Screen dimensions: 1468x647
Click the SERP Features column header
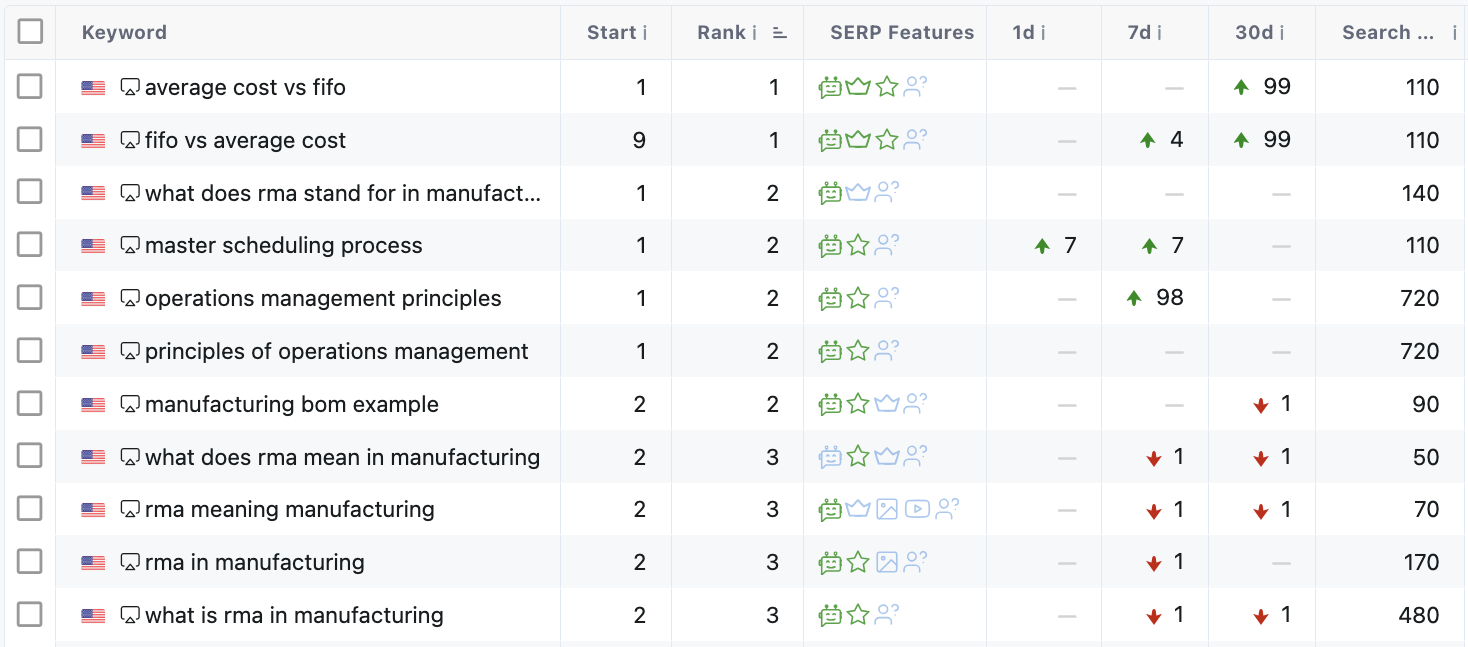[x=901, y=33]
